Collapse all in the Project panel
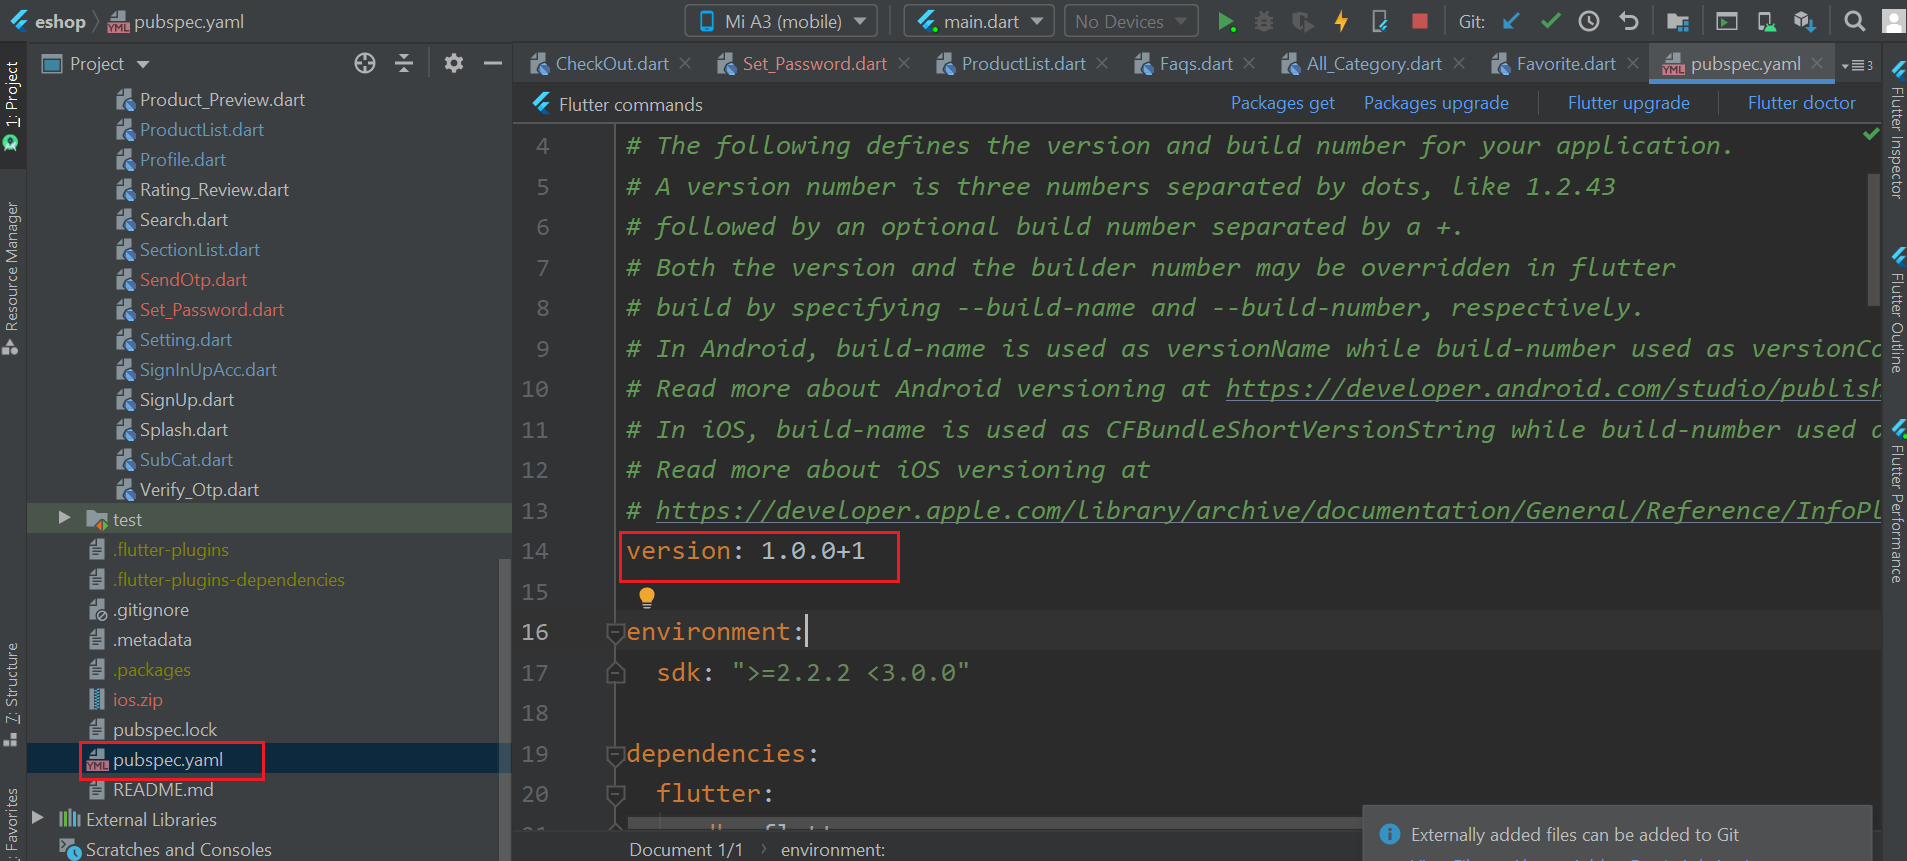The width and height of the screenshot is (1907, 861). coord(404,64)
